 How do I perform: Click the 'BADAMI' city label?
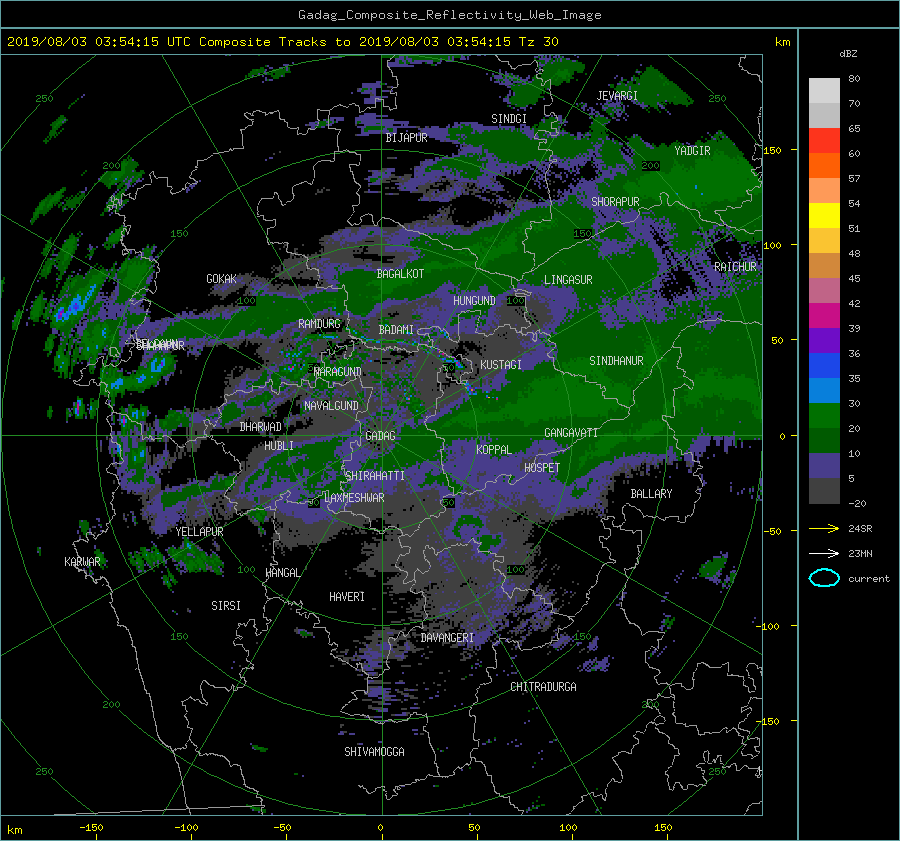click(396, 330)
